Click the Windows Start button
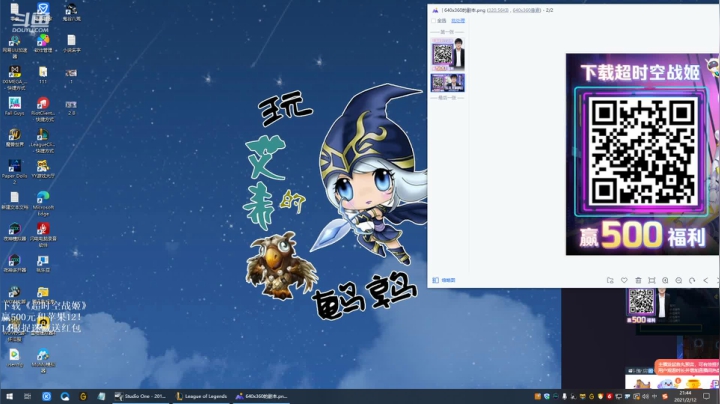 (9, 396)
